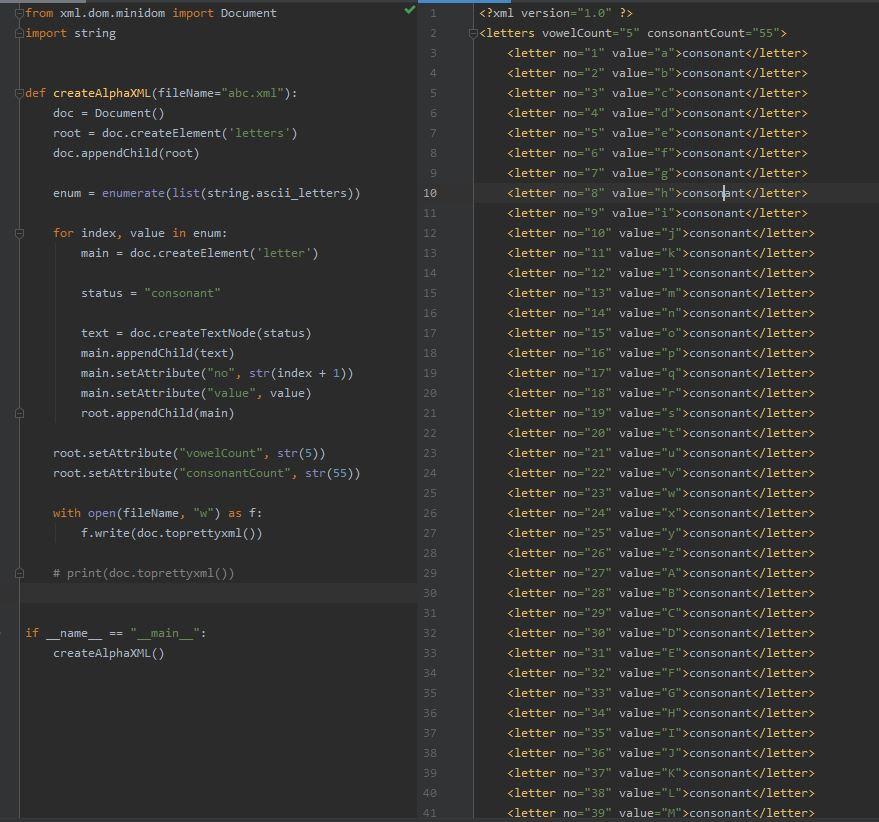The image size is (879, 822).
Task: Click 'text = doc.createTextNode(status)' line
Action: (x=196, y=333)
